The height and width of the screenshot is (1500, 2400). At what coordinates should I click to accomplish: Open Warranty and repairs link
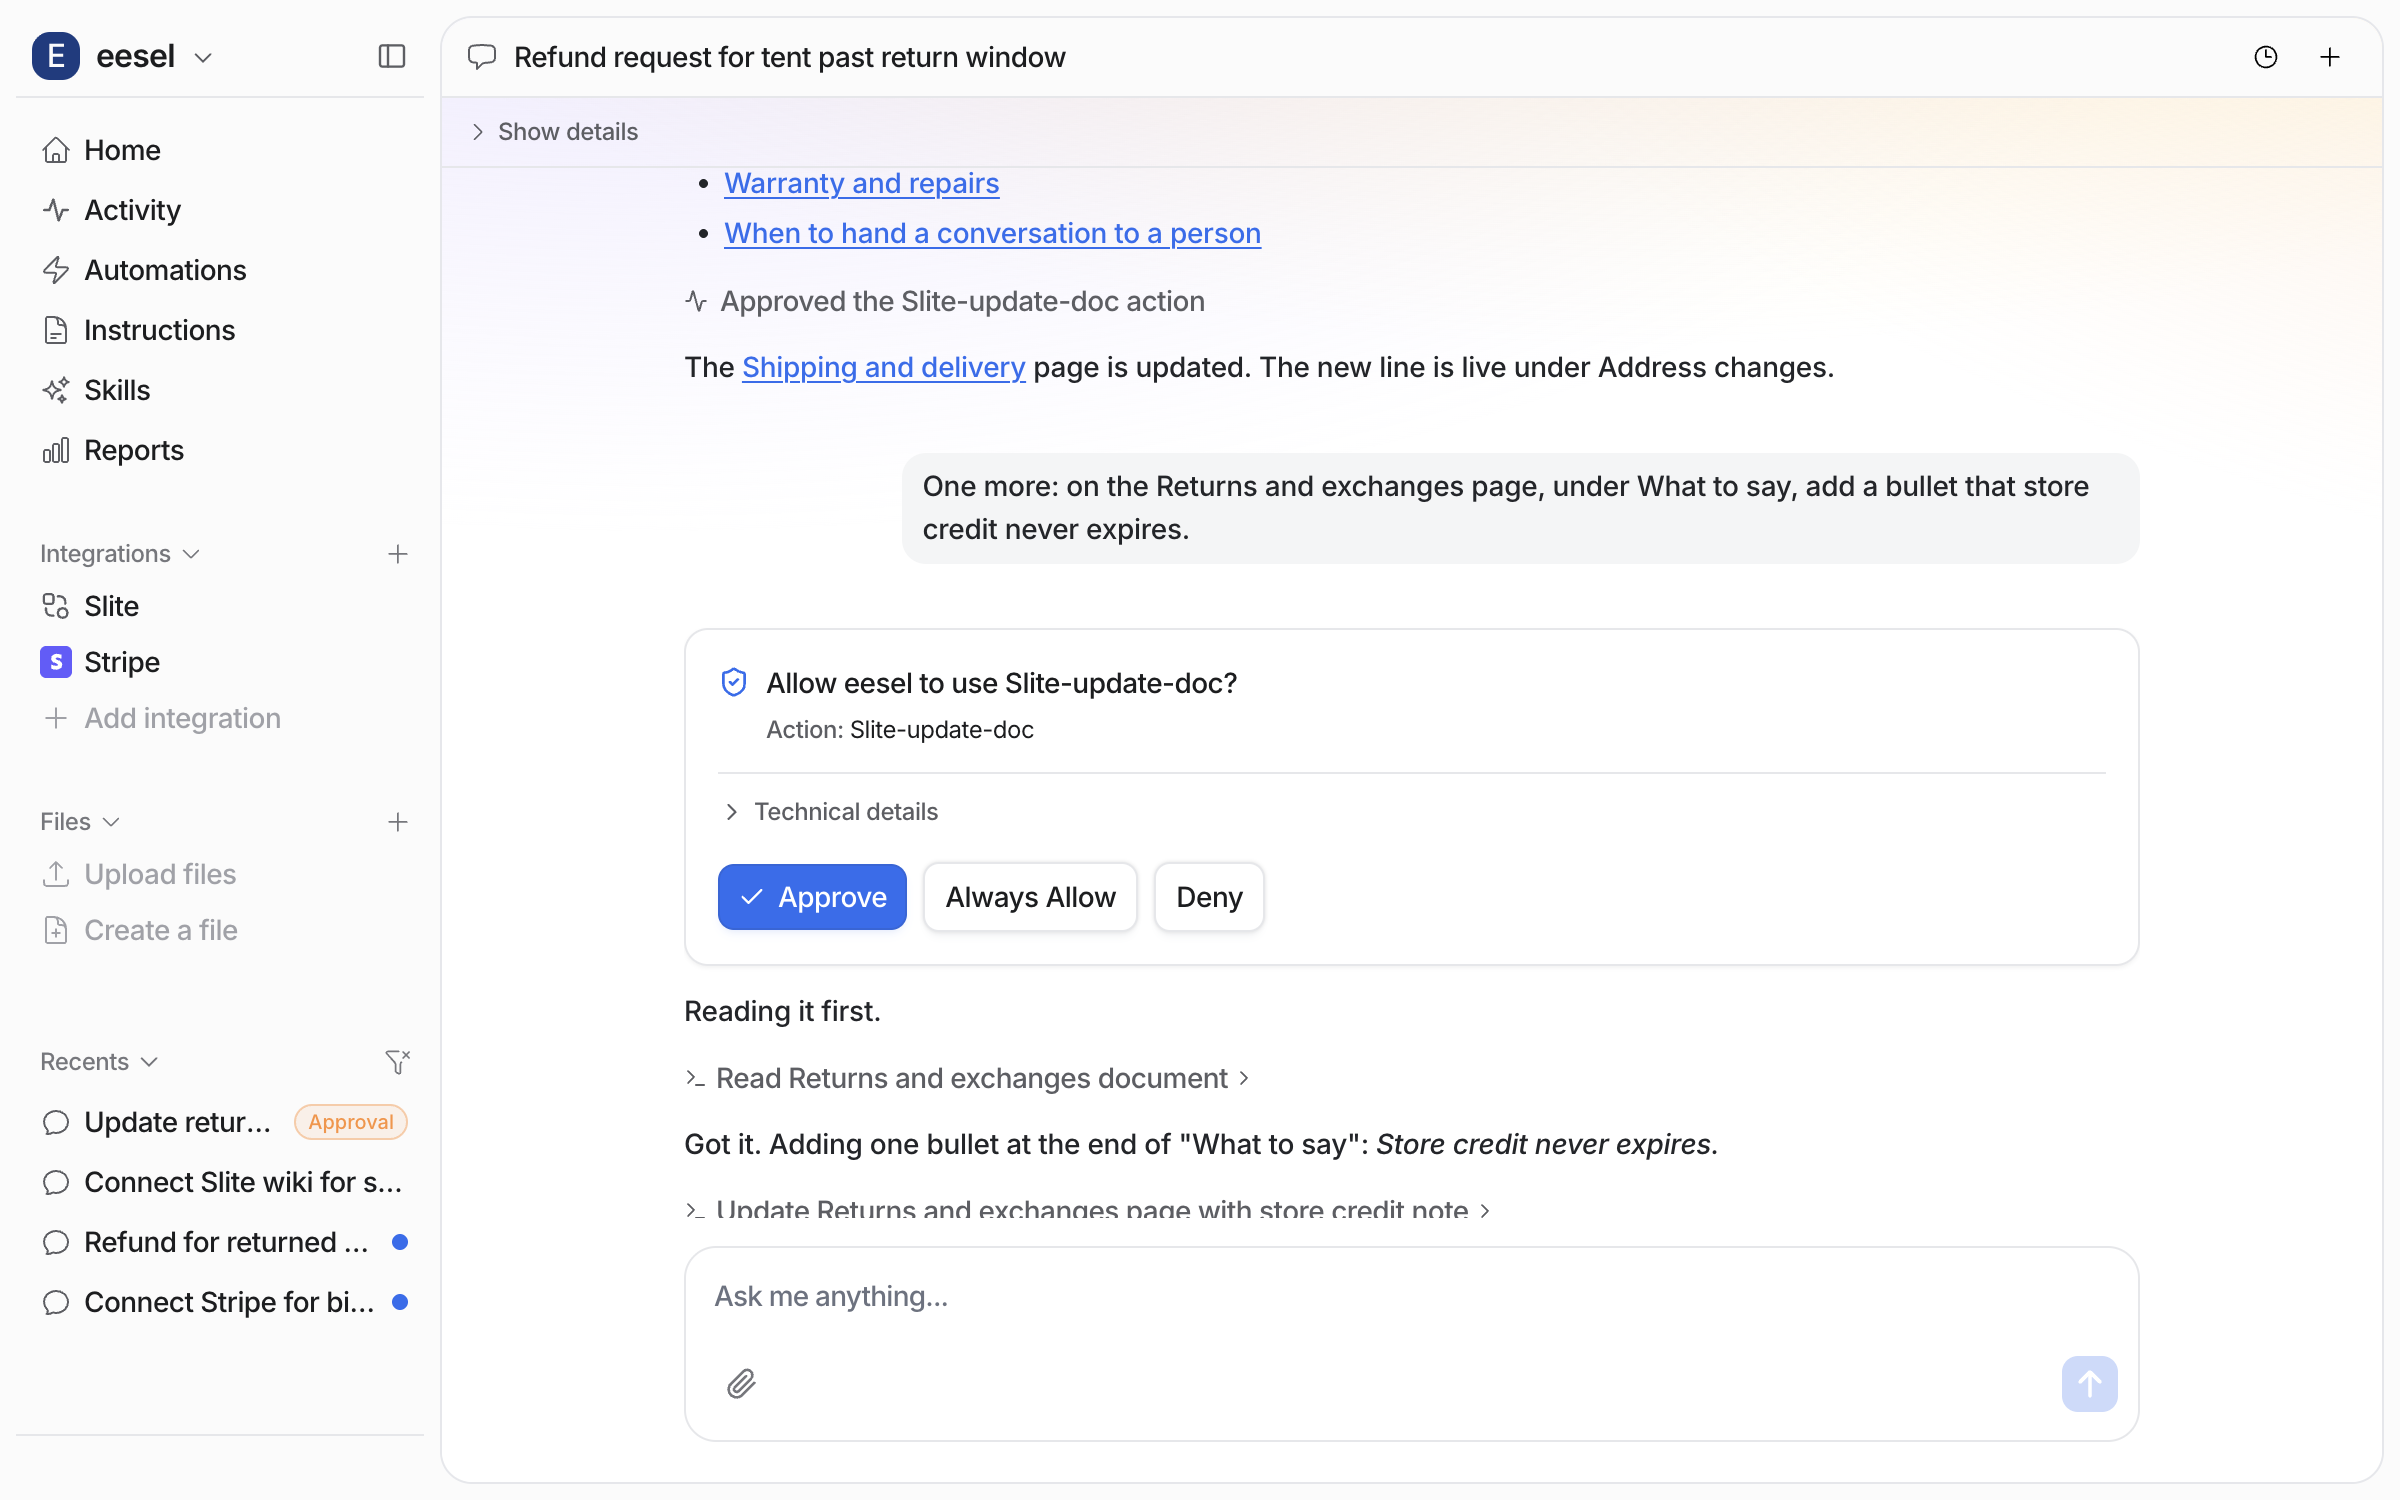pos(861,183)
